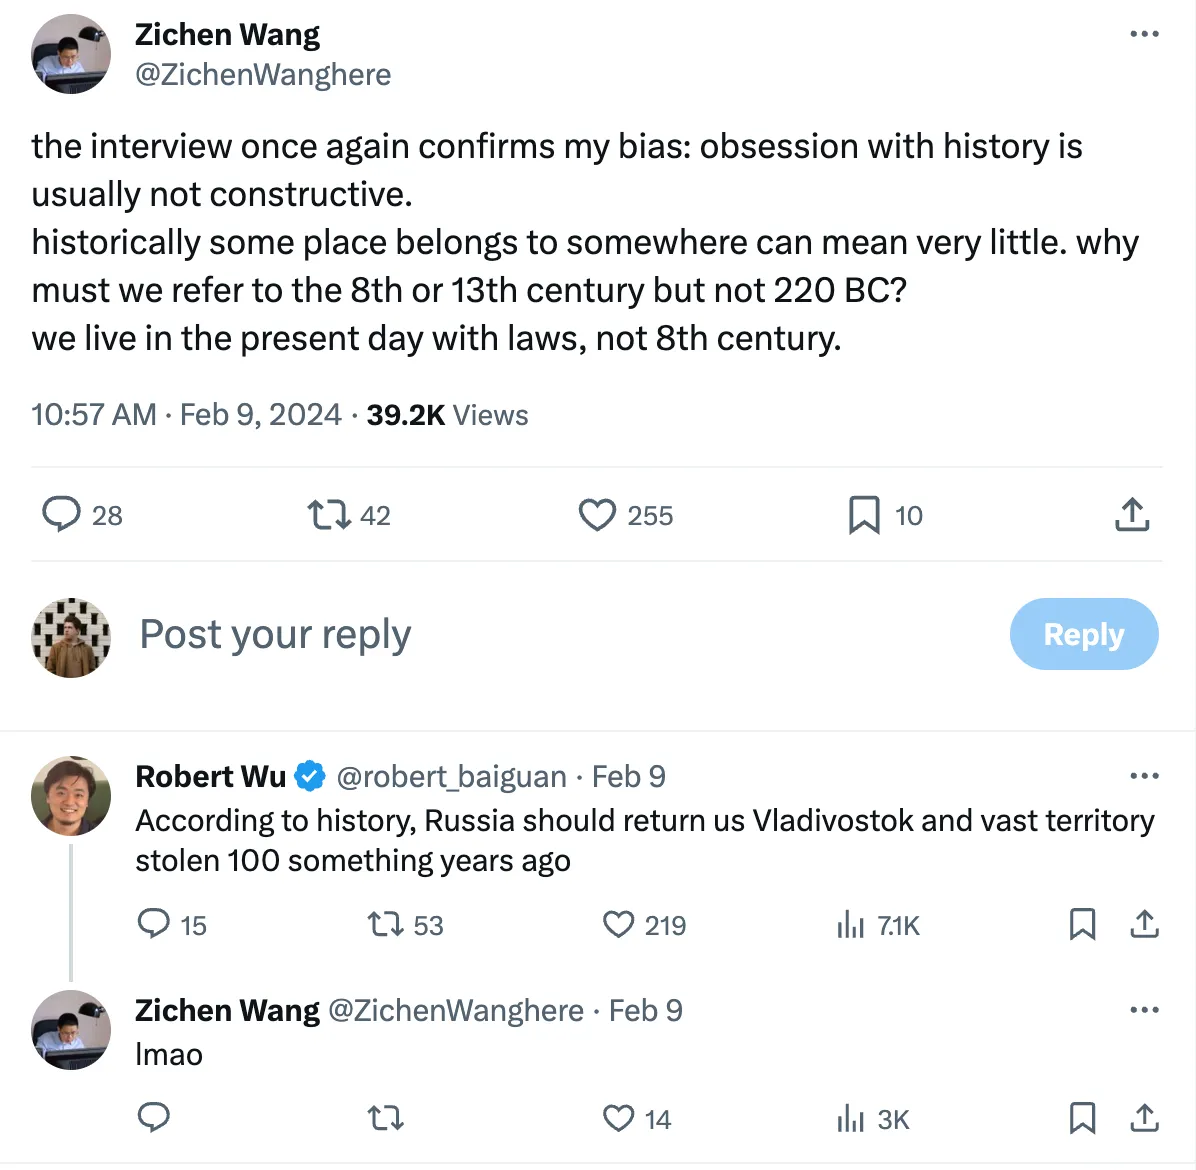Image resolution: width=1196 pixels, height=1170 pixels.
Task: View analytics for Robert Wu's 7.1K views
Action: coord(851,925)
